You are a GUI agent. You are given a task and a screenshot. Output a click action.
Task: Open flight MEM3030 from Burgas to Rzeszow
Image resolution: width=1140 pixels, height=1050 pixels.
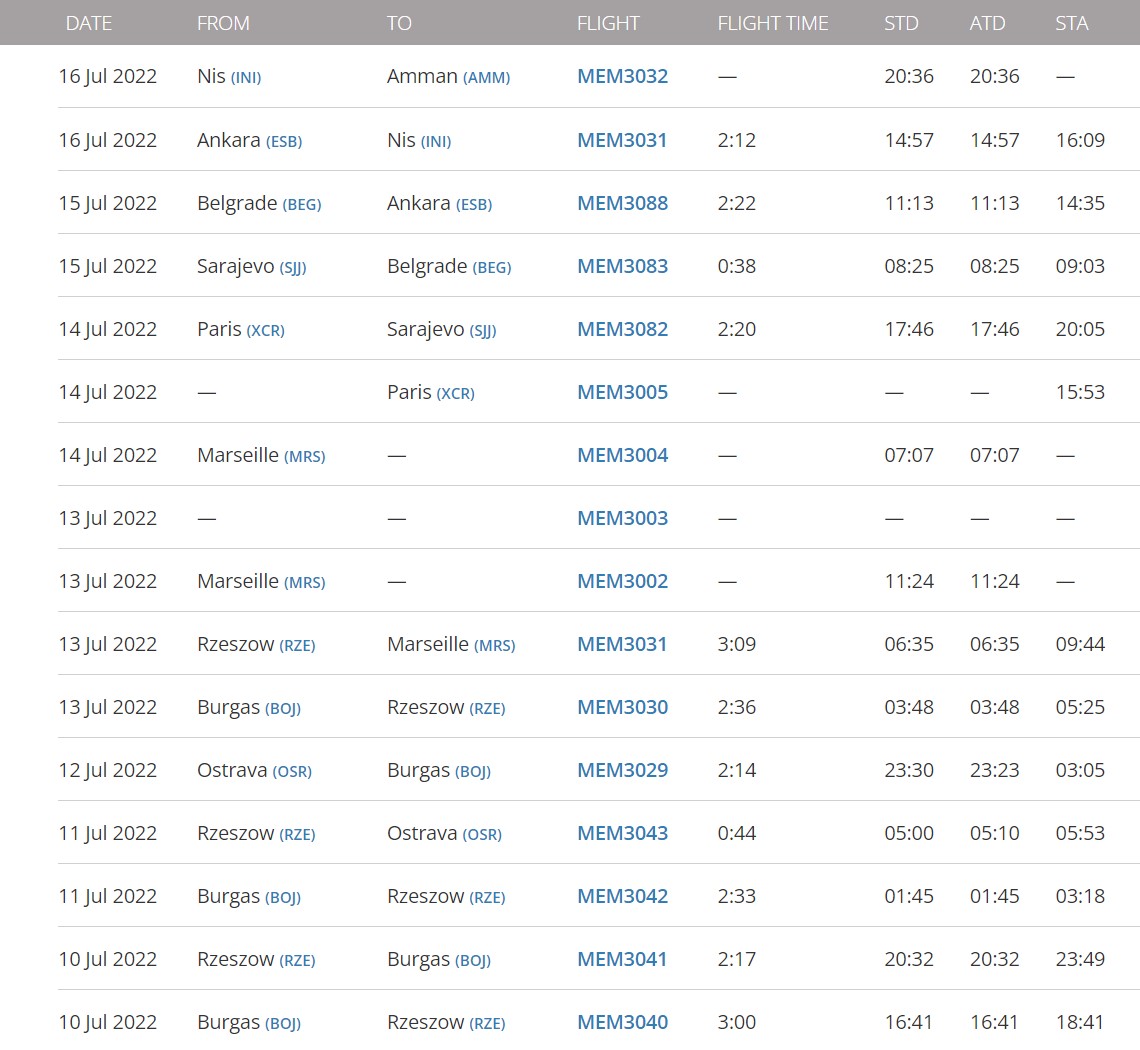pos(622,707)
